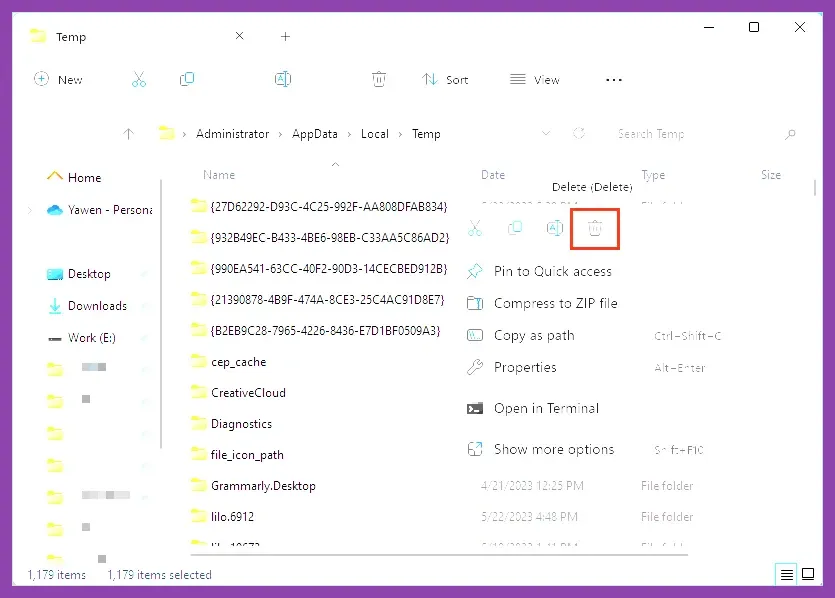The height and width of the screenshot is (598, 835).
Task: Click the horizontal scrollbar under file list
Action: (x=439, y=555)
